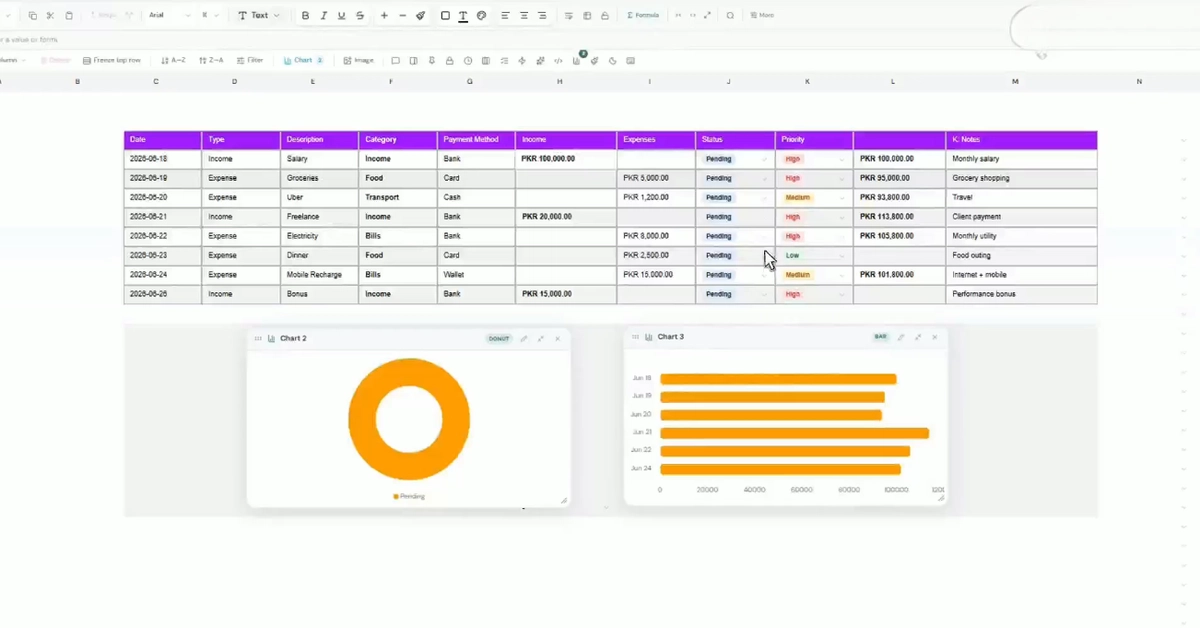Open the Arial font dropdown
The image size is (1200, 628).
tap(169, 16)
